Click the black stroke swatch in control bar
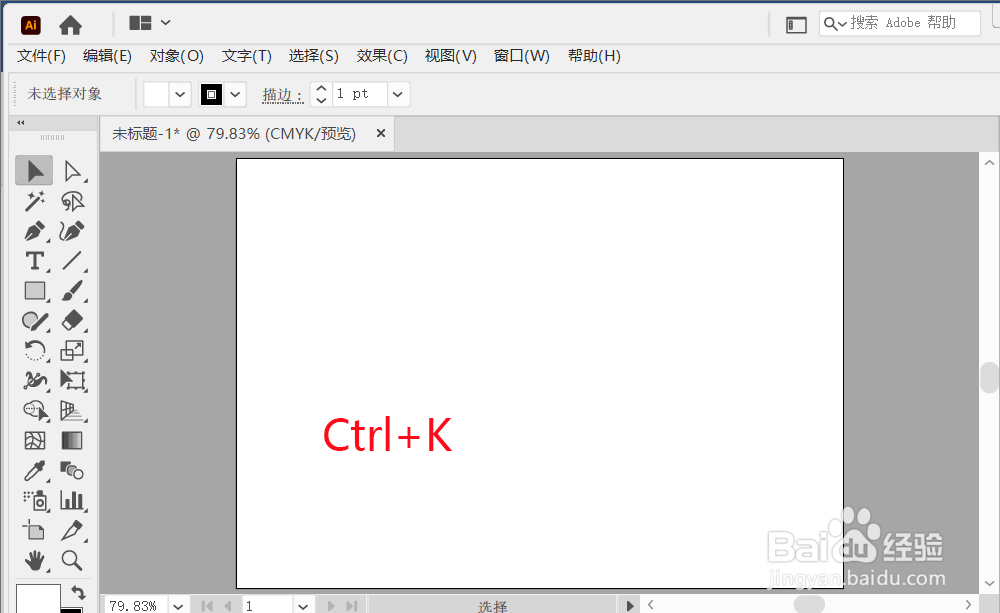The height and width of the screenshot is (613, 1000). tap(211, 94)
